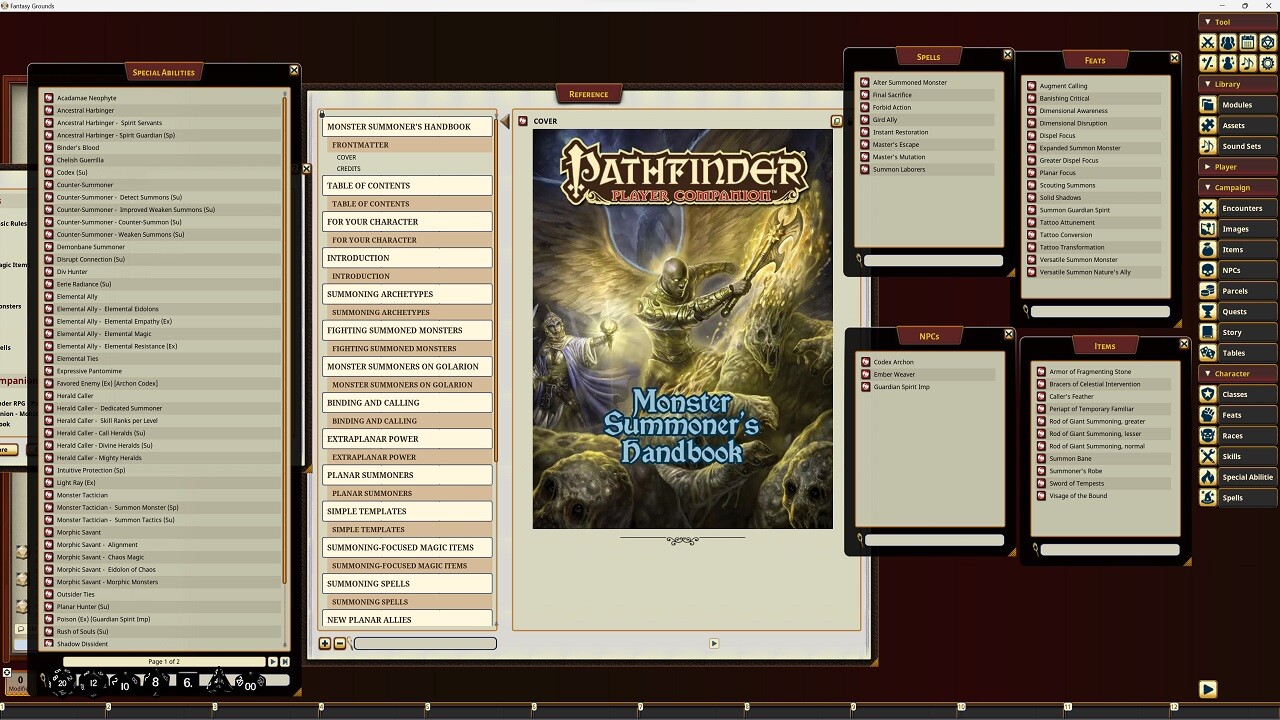Advance to page 2 with next-page arrow
This screenshot has width=1280, height=720.
(273, 661)
